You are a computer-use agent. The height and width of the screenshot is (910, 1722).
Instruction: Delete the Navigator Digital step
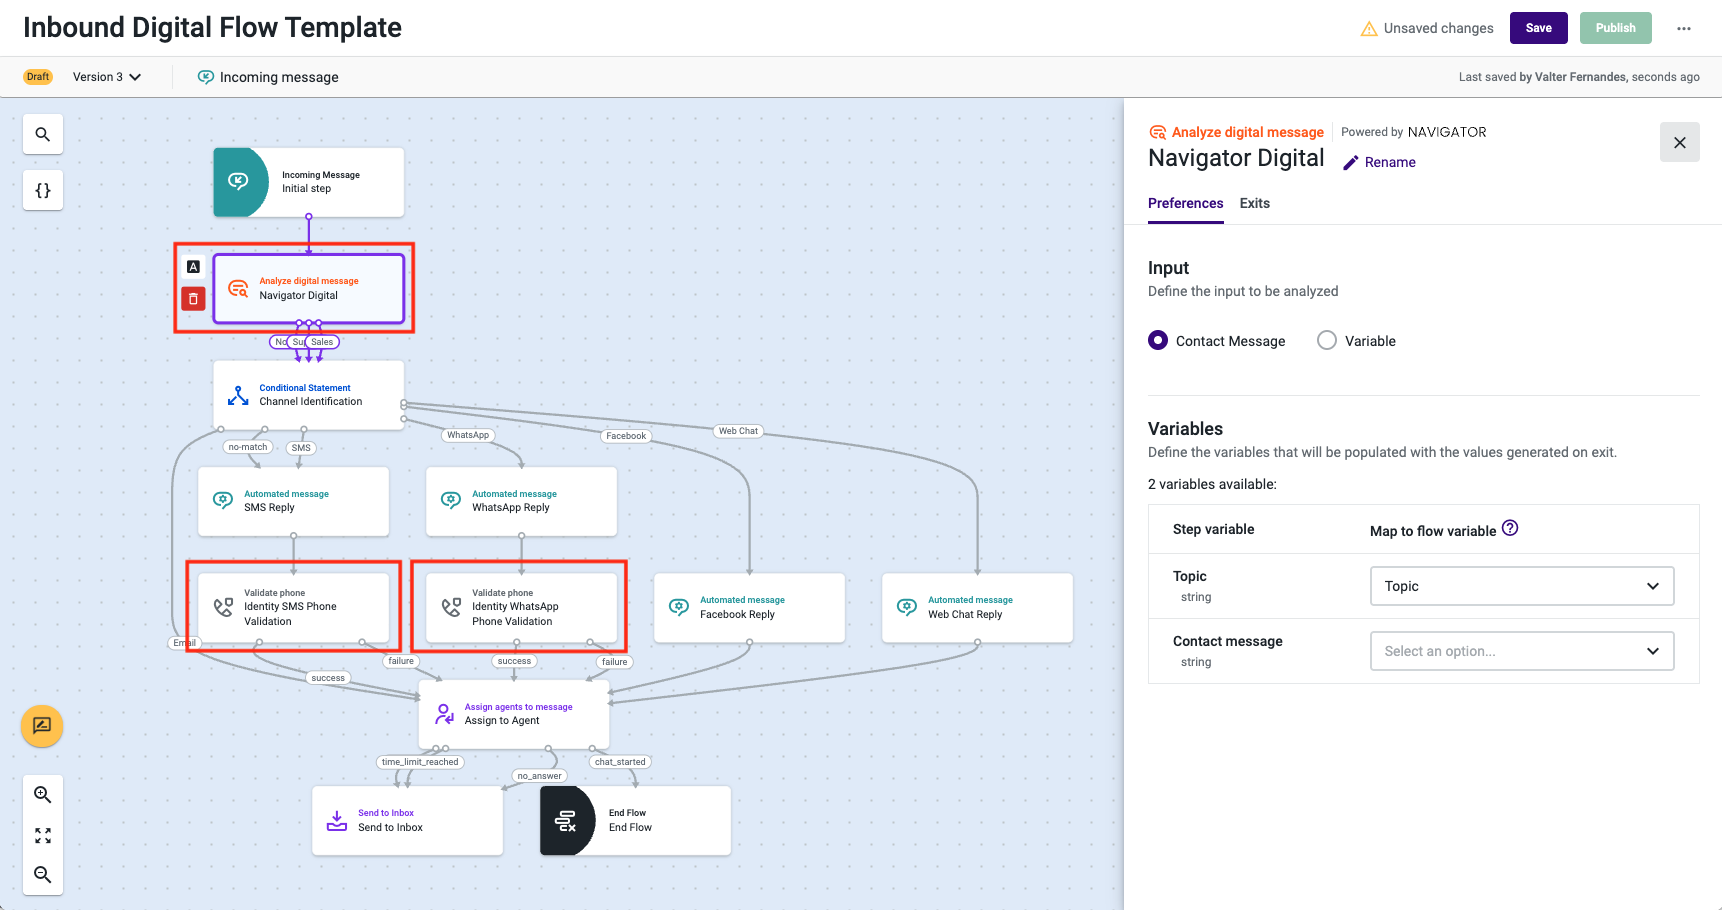coord(193,298)
